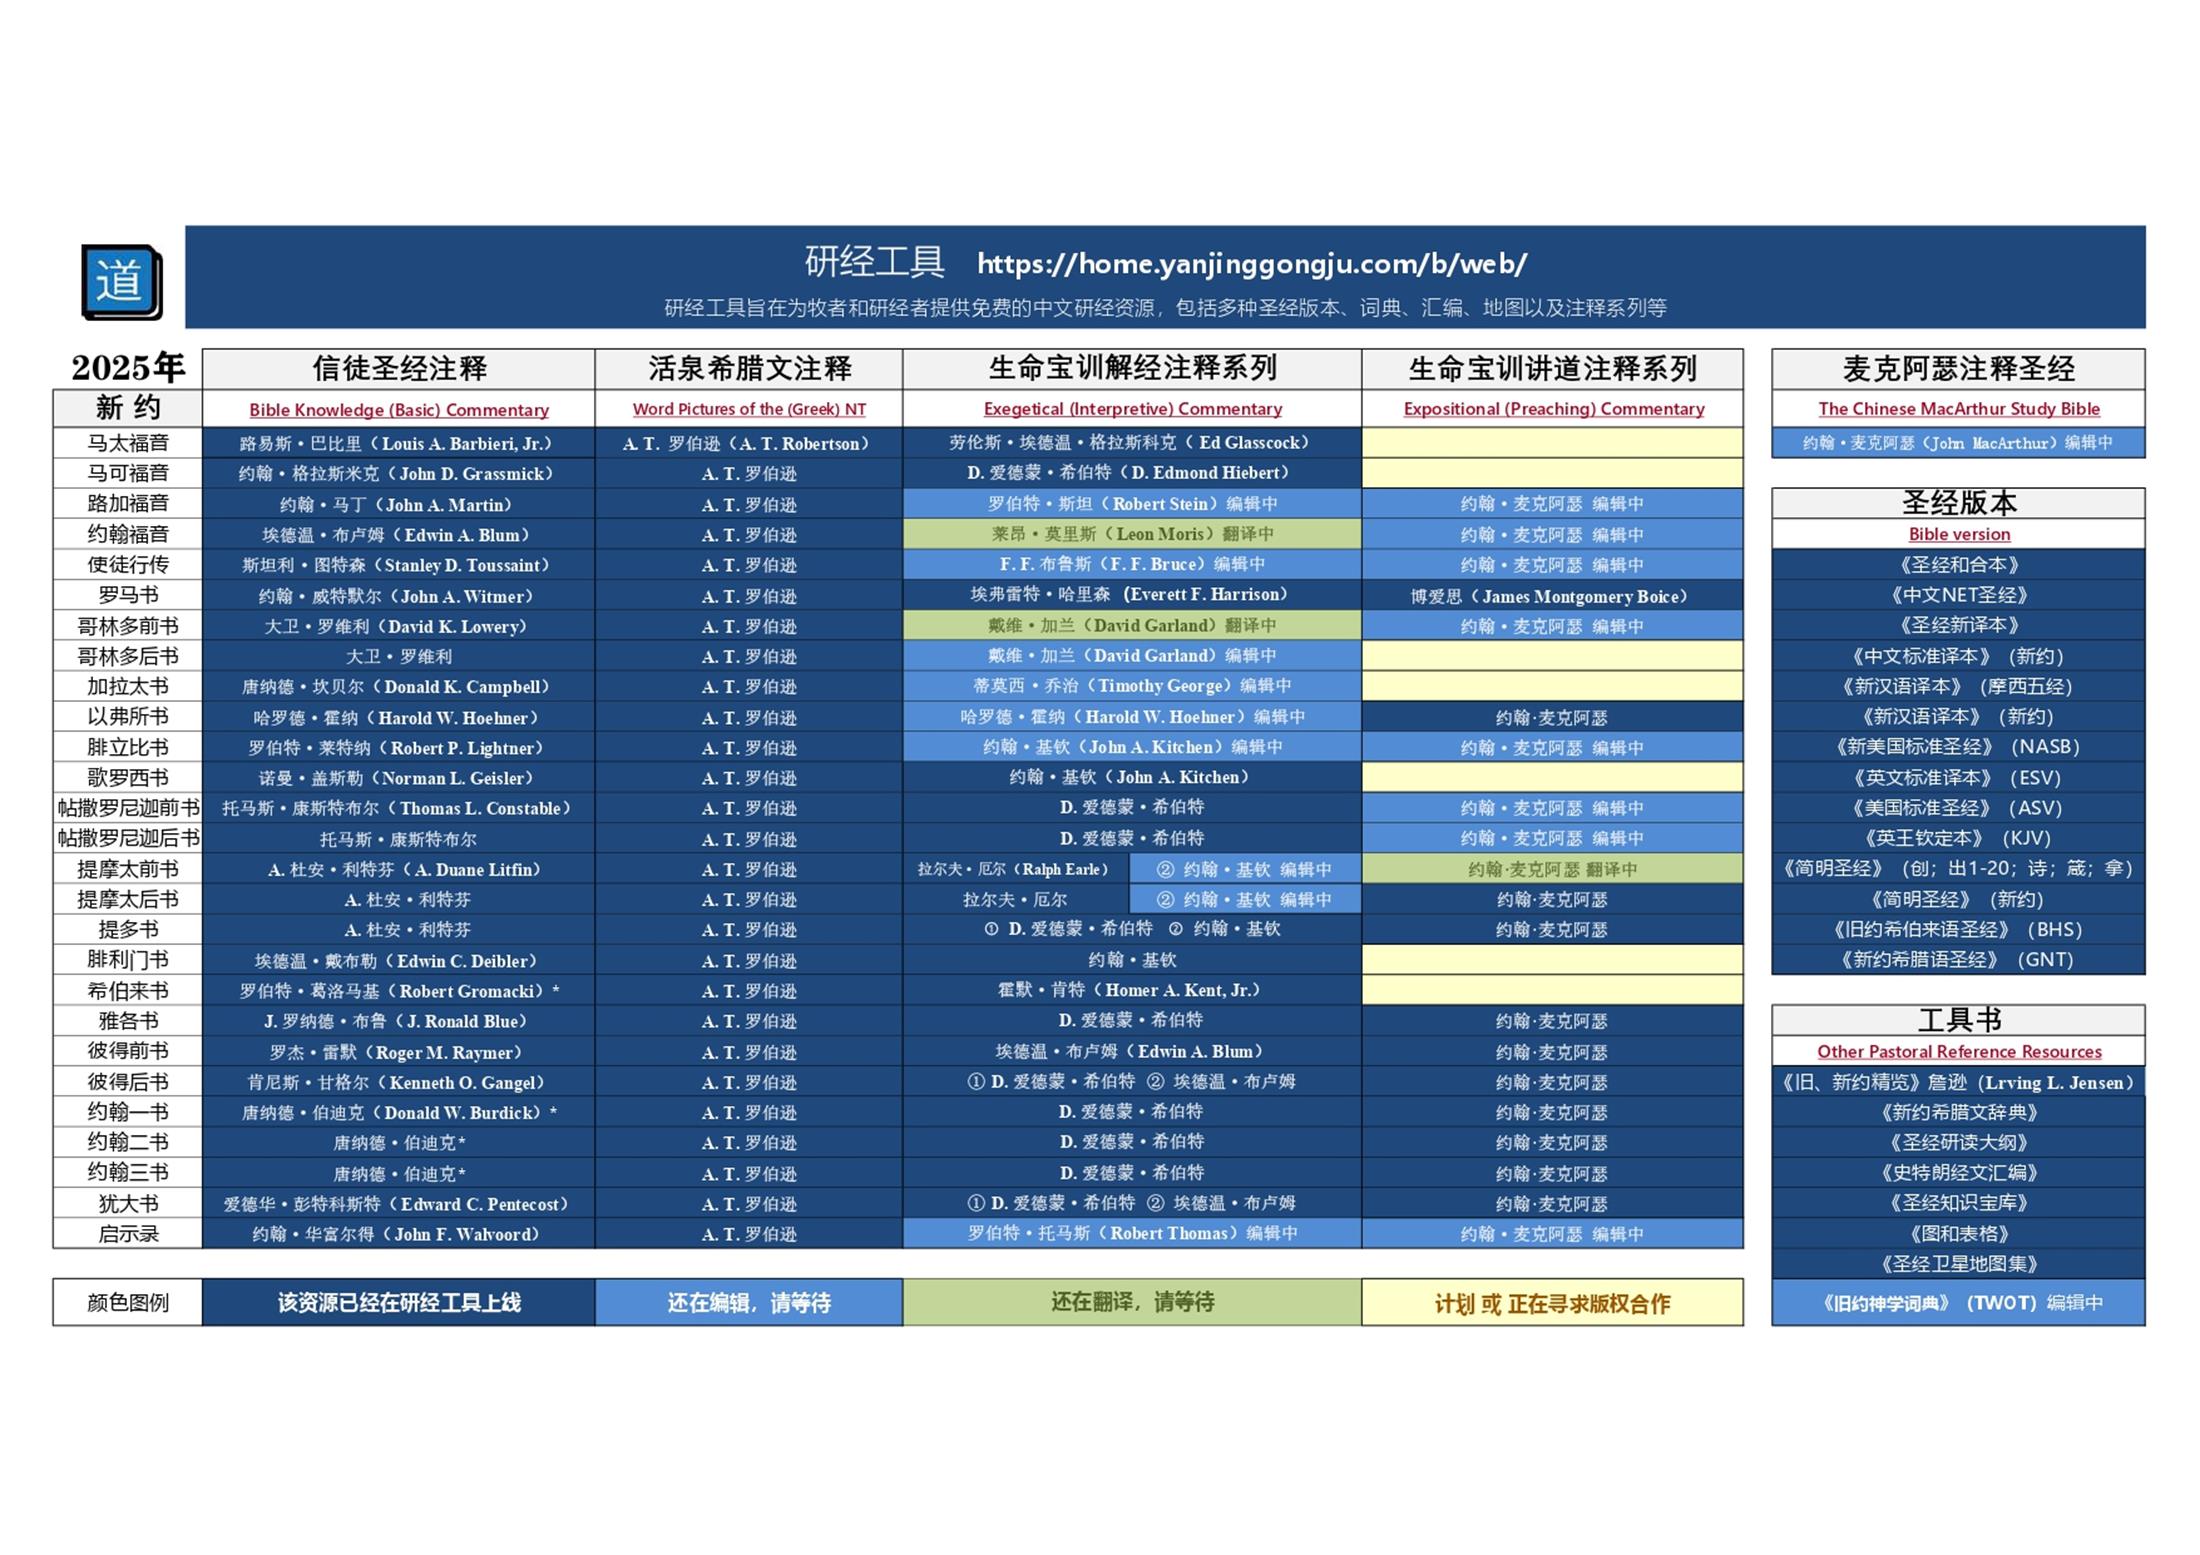This screenshot has width=2200, height=1555.
Task: Open 《新约希腊文辞典》 reference tool
Action: click(1958, 1113)
